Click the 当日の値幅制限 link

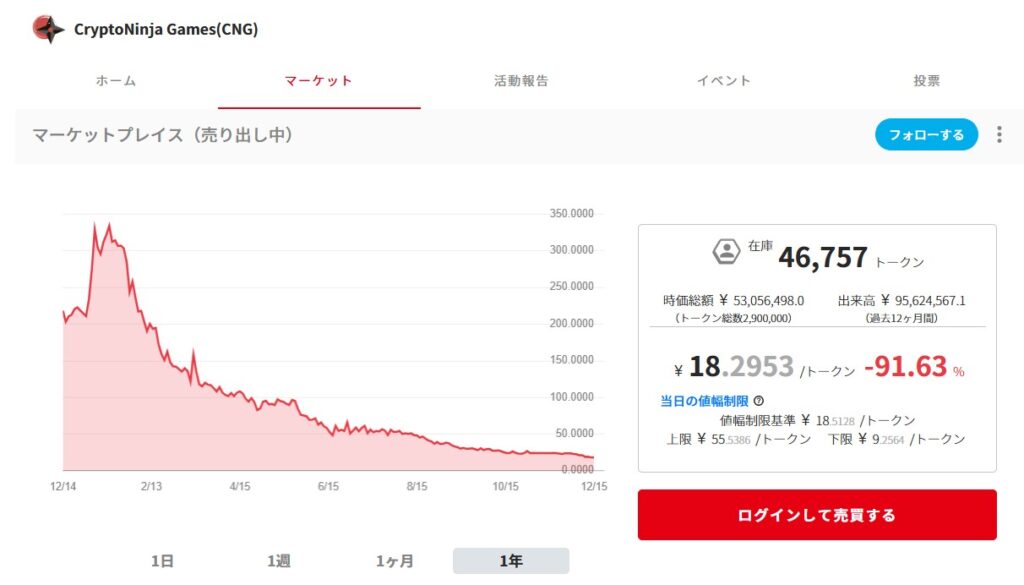click(704, 401)
